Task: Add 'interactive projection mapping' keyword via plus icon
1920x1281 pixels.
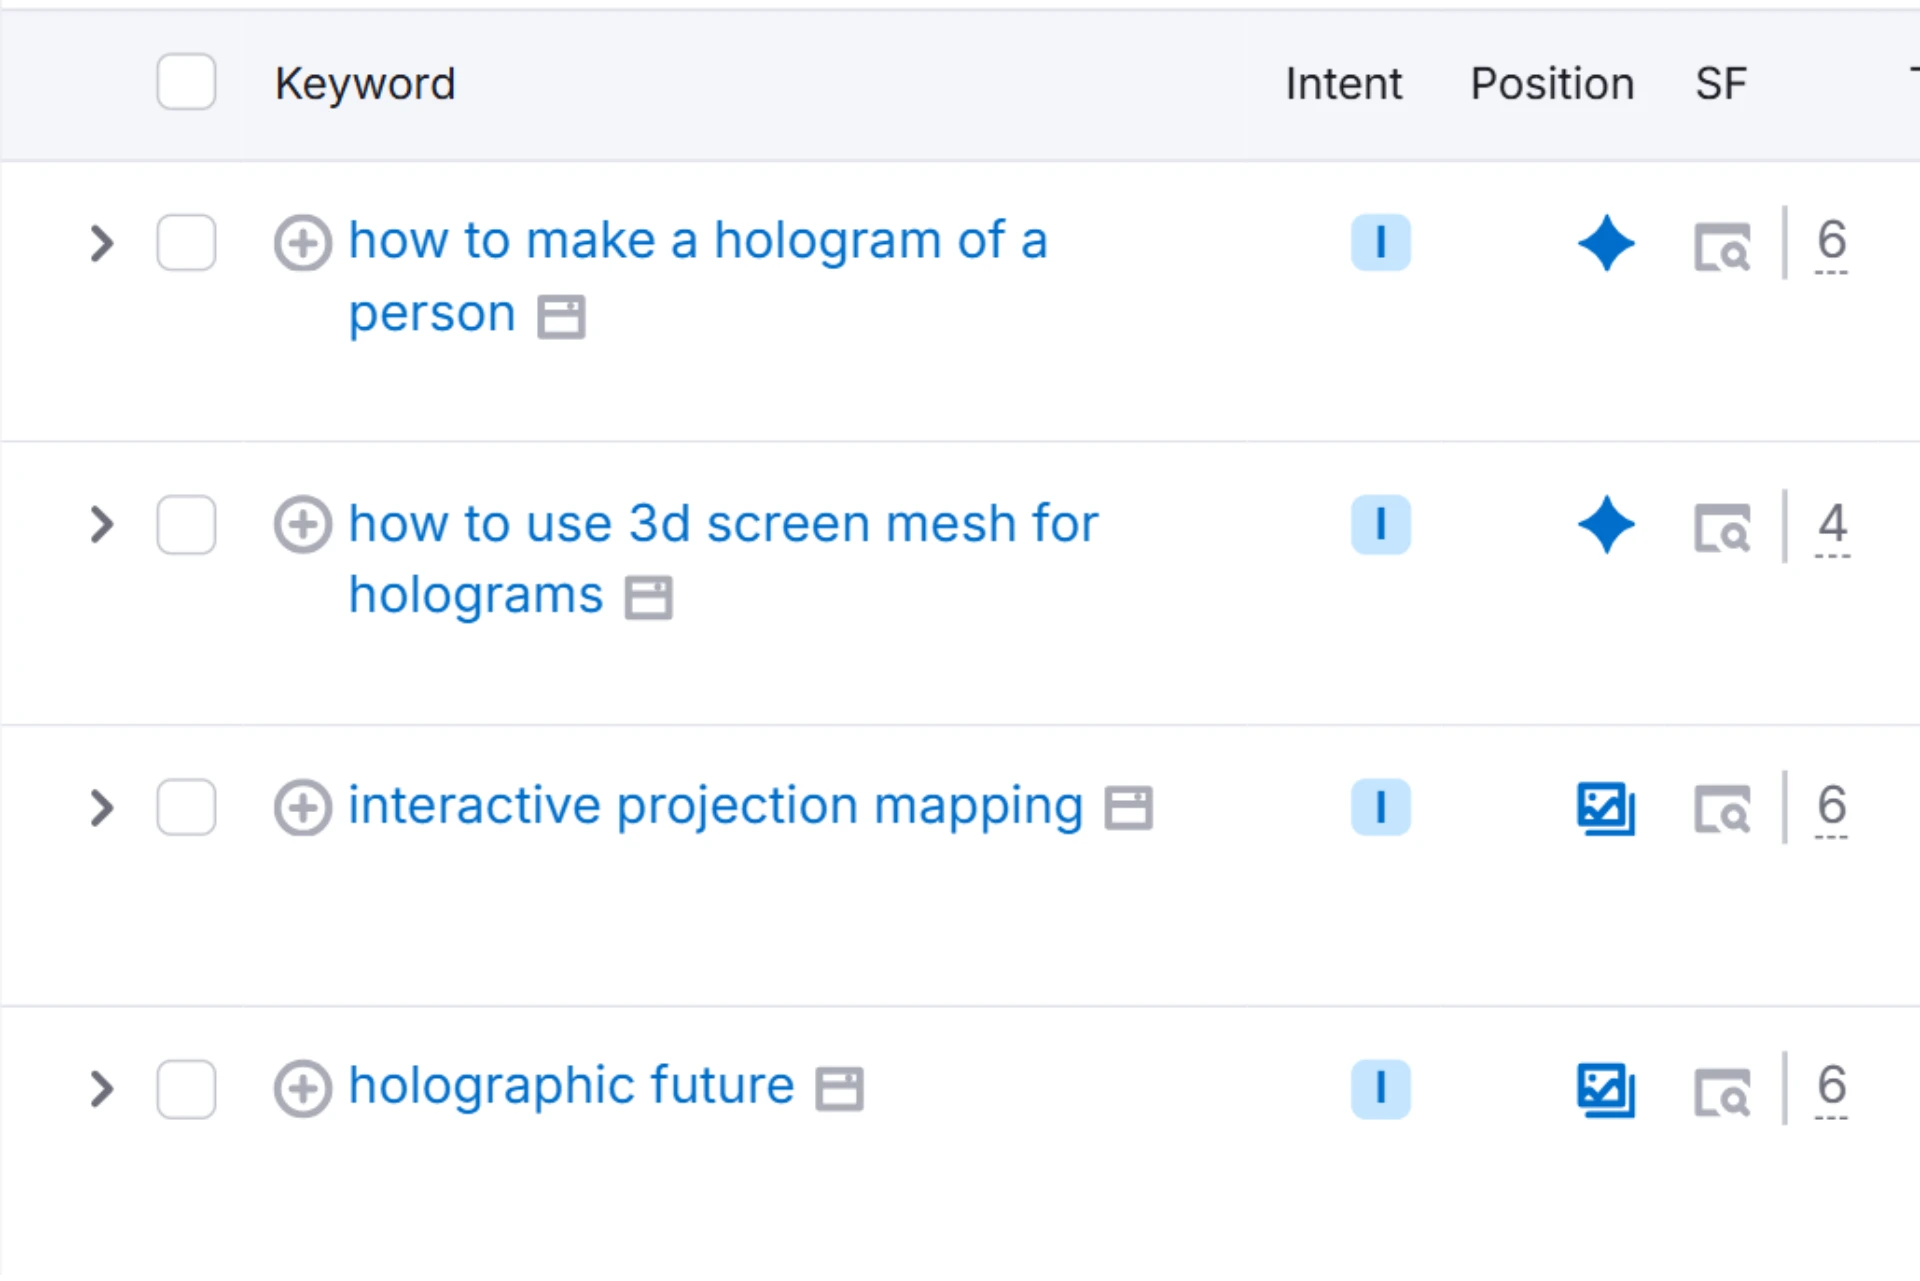Action: 302,807
